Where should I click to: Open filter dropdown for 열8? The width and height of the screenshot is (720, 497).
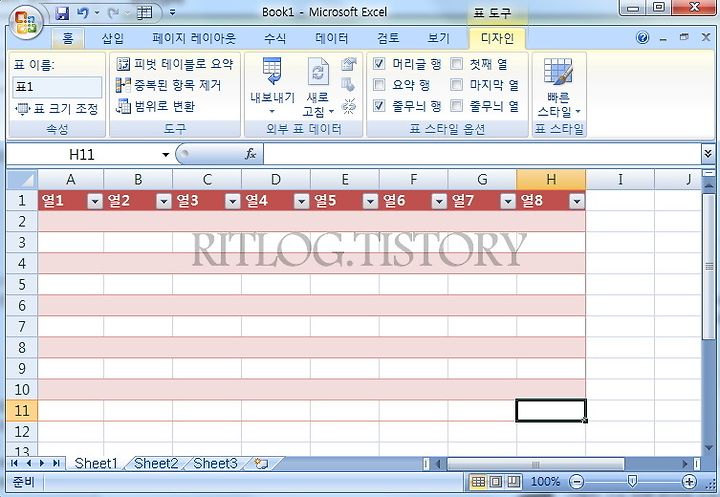coord(577,201)
